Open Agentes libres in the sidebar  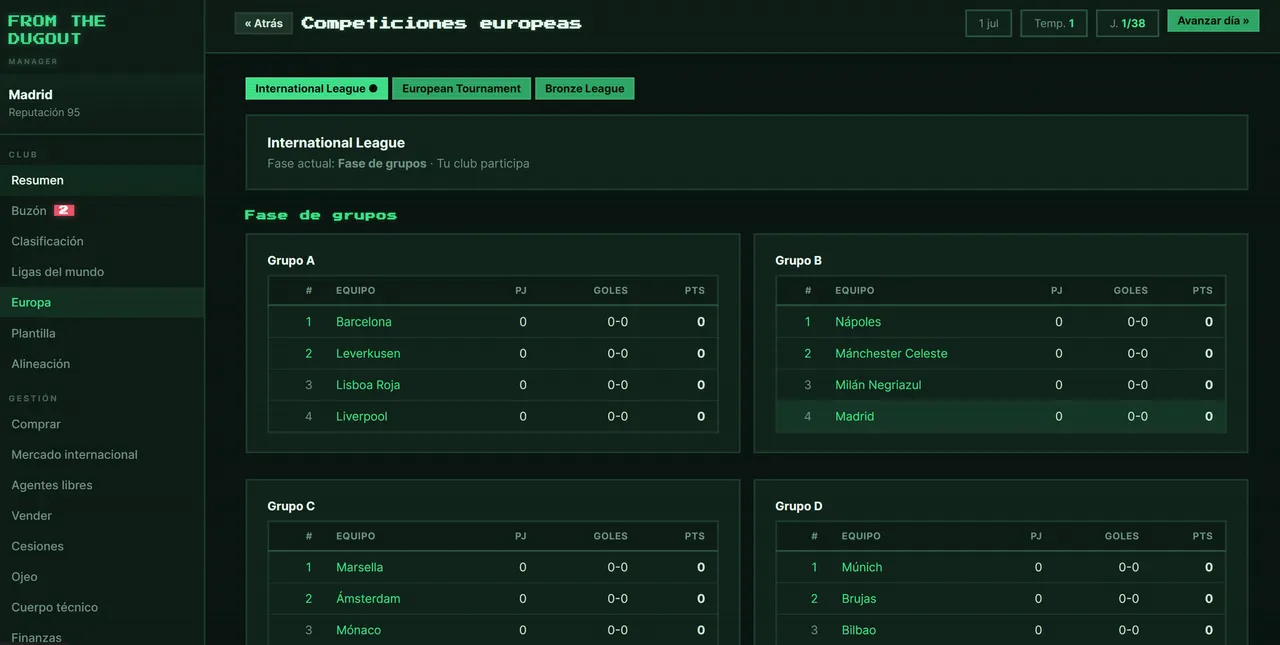point(102,485)
